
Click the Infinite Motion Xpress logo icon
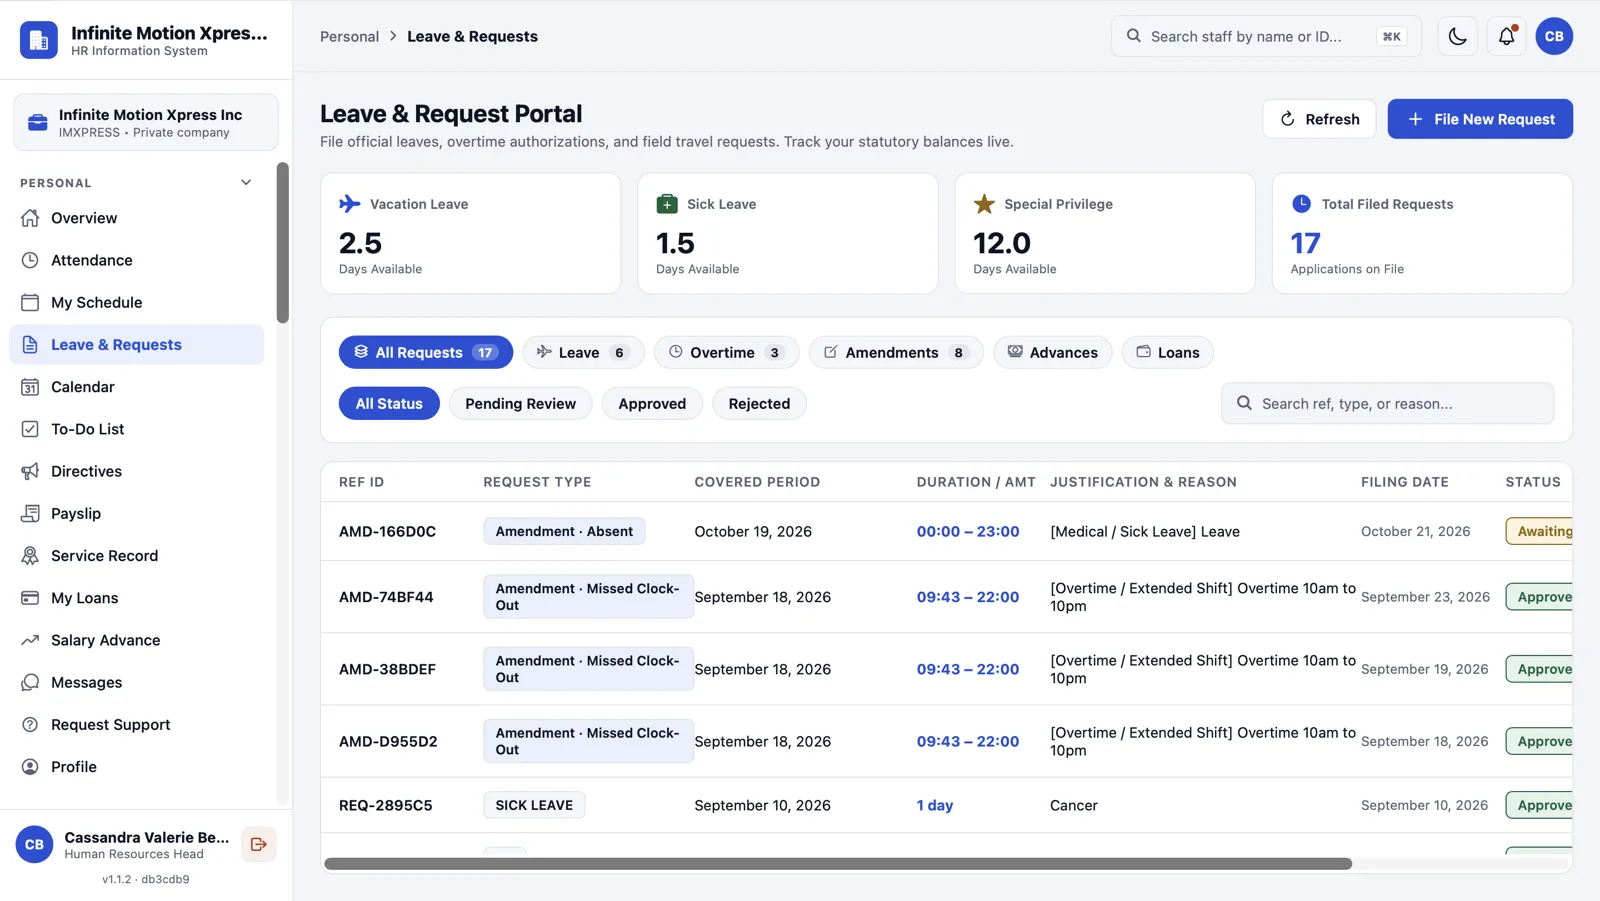pos(39,40)
